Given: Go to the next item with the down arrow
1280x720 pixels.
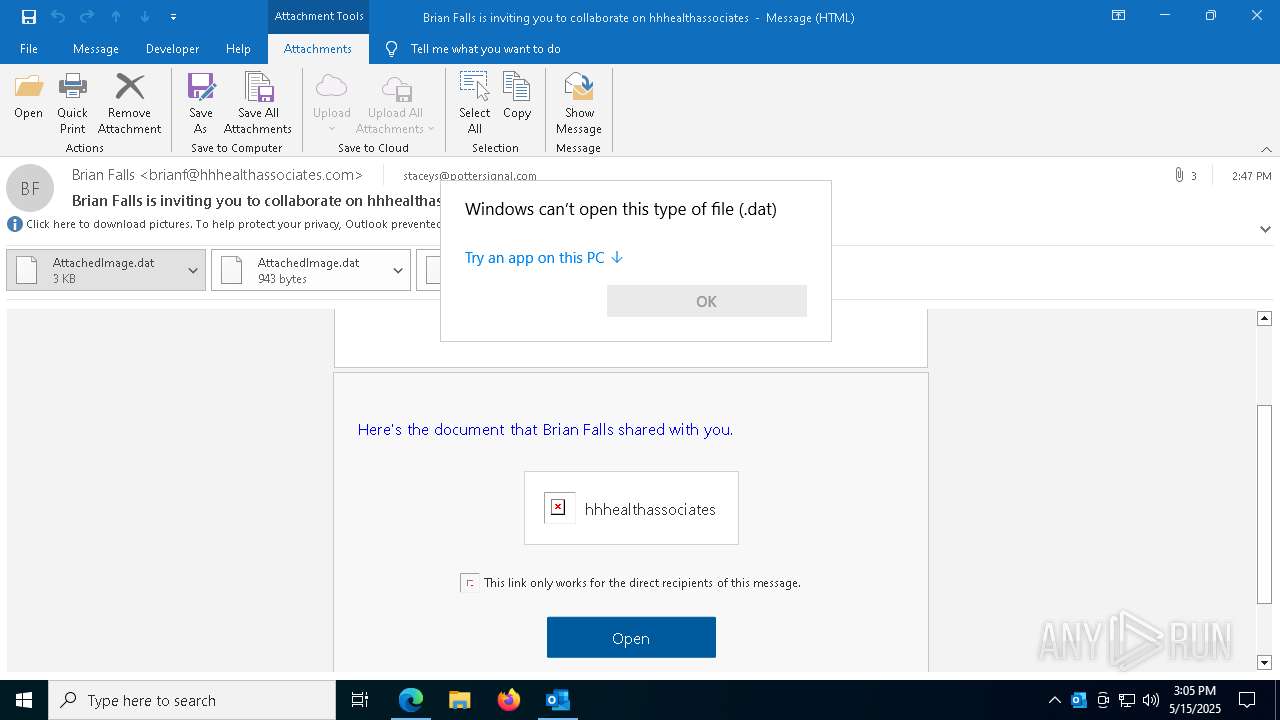Looking at the screenshot, I should (145, 17).
